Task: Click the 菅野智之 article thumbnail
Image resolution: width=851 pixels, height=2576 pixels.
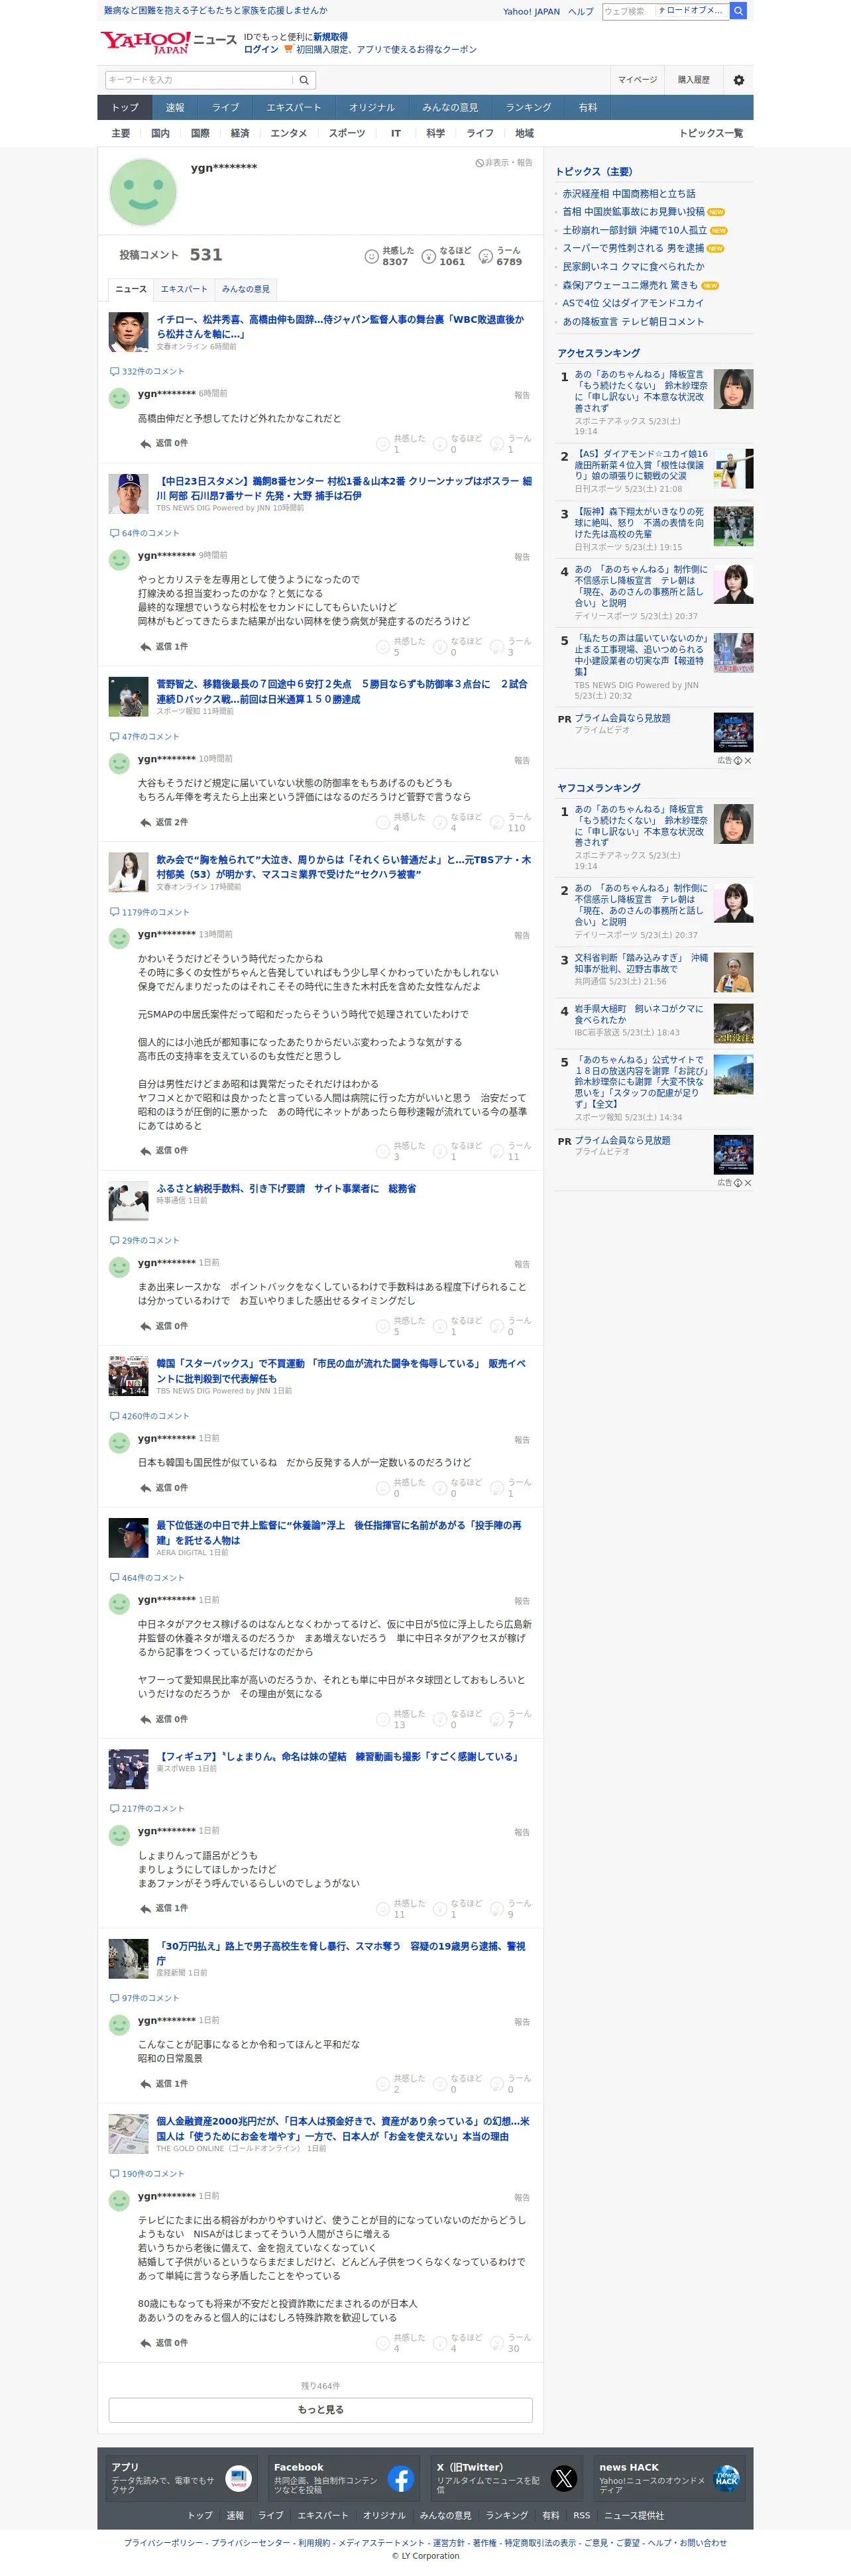Action: 129,696
